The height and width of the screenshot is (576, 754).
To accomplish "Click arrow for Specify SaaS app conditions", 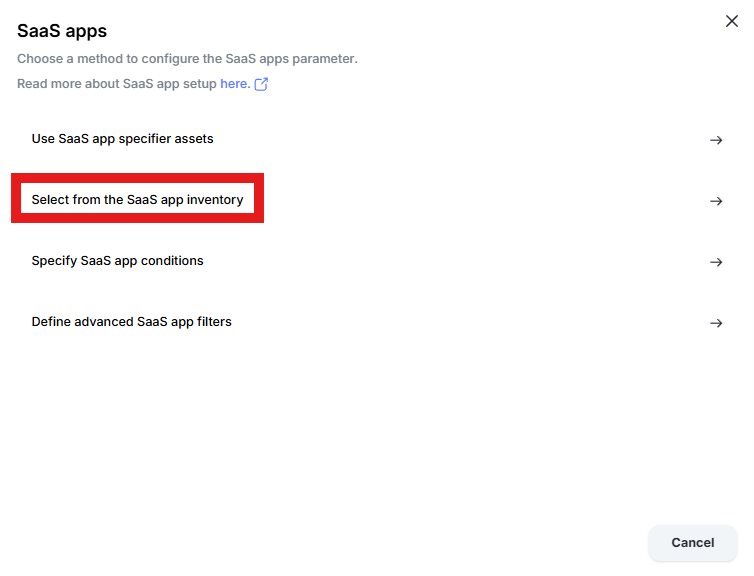I will coord(716,262).
